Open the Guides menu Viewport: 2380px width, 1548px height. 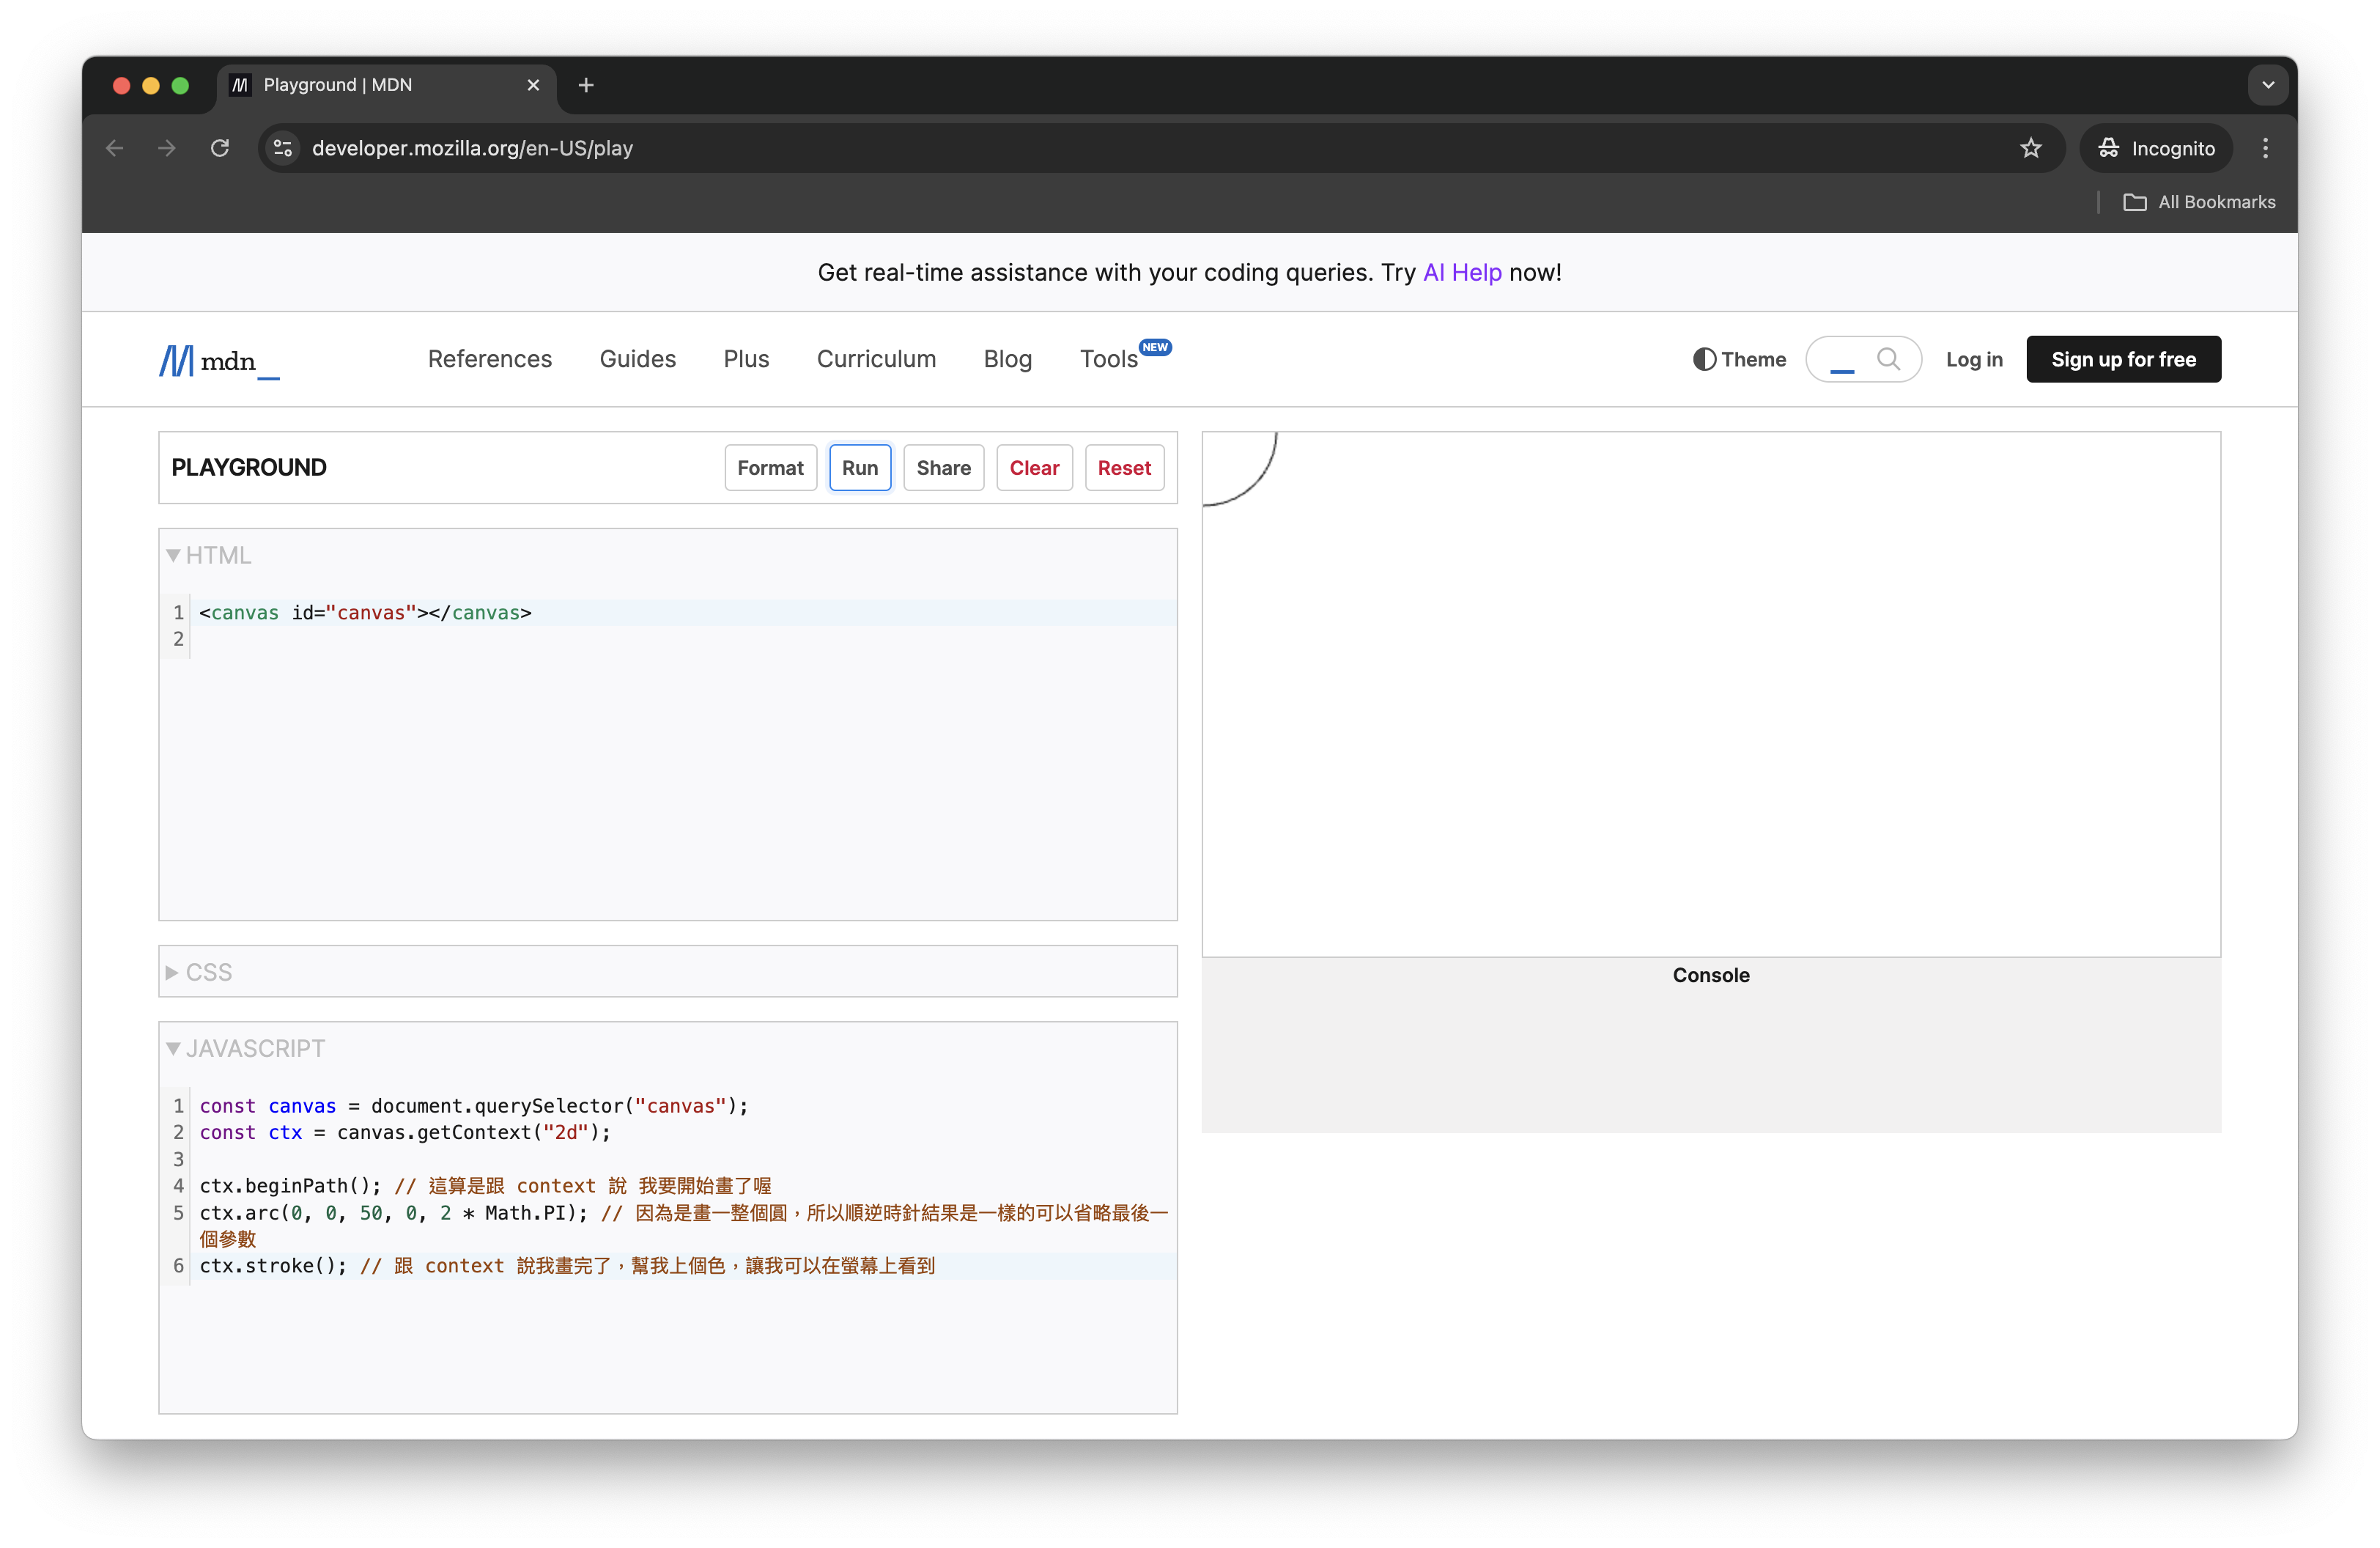[638, 359]
